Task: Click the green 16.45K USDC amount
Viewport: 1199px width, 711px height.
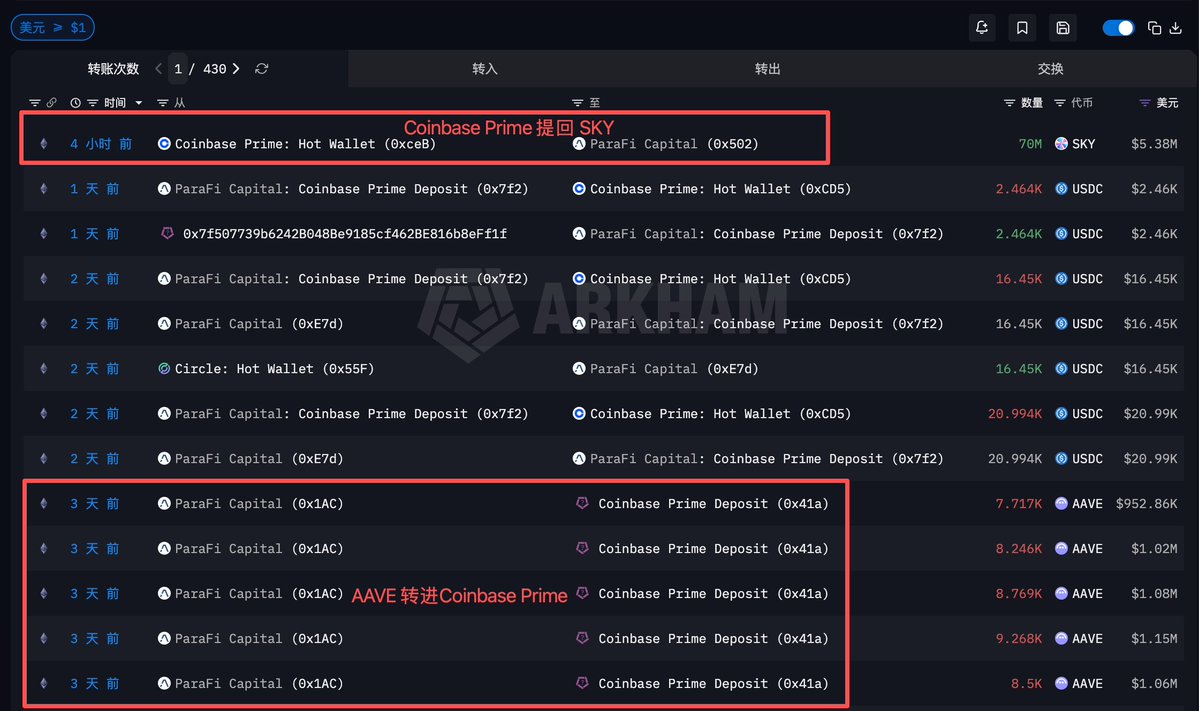Action: tap(1019, 368)
